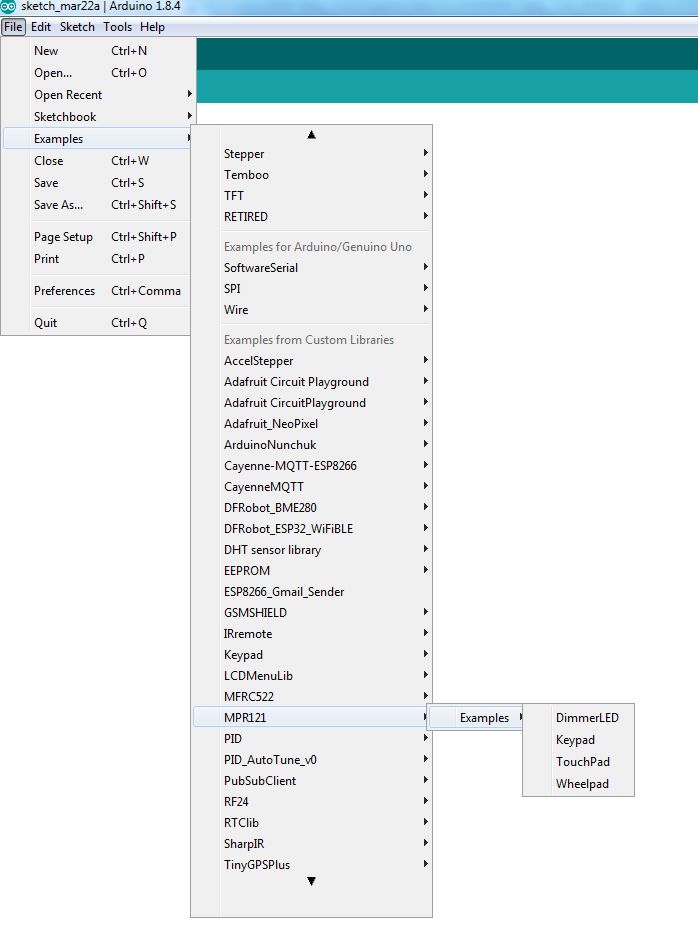The width and height of the screenshot is (698, 946).
Task: Open Page Setup from File menu
Action: click(98, 237)
